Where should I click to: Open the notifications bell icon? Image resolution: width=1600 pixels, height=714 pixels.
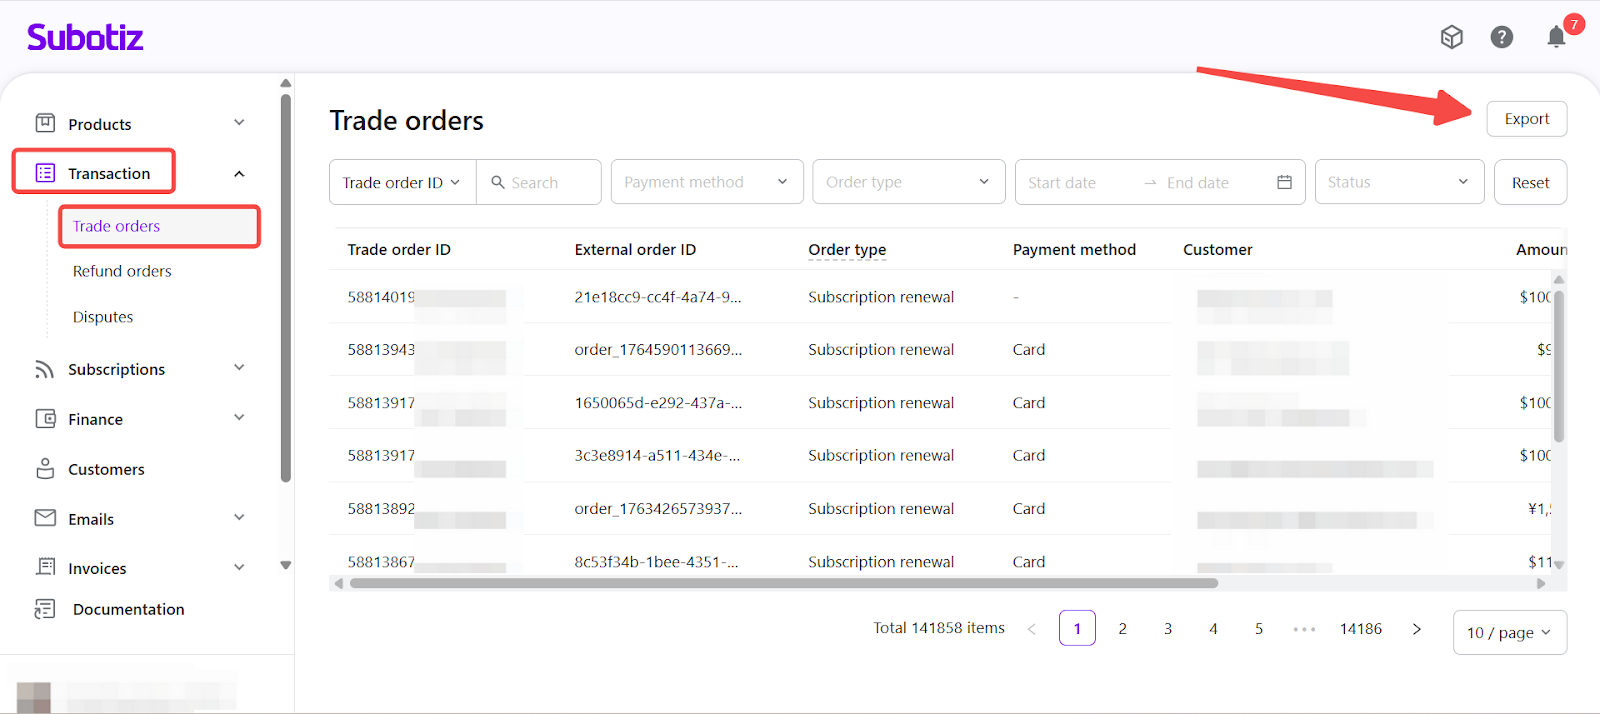coord(1556,38)
